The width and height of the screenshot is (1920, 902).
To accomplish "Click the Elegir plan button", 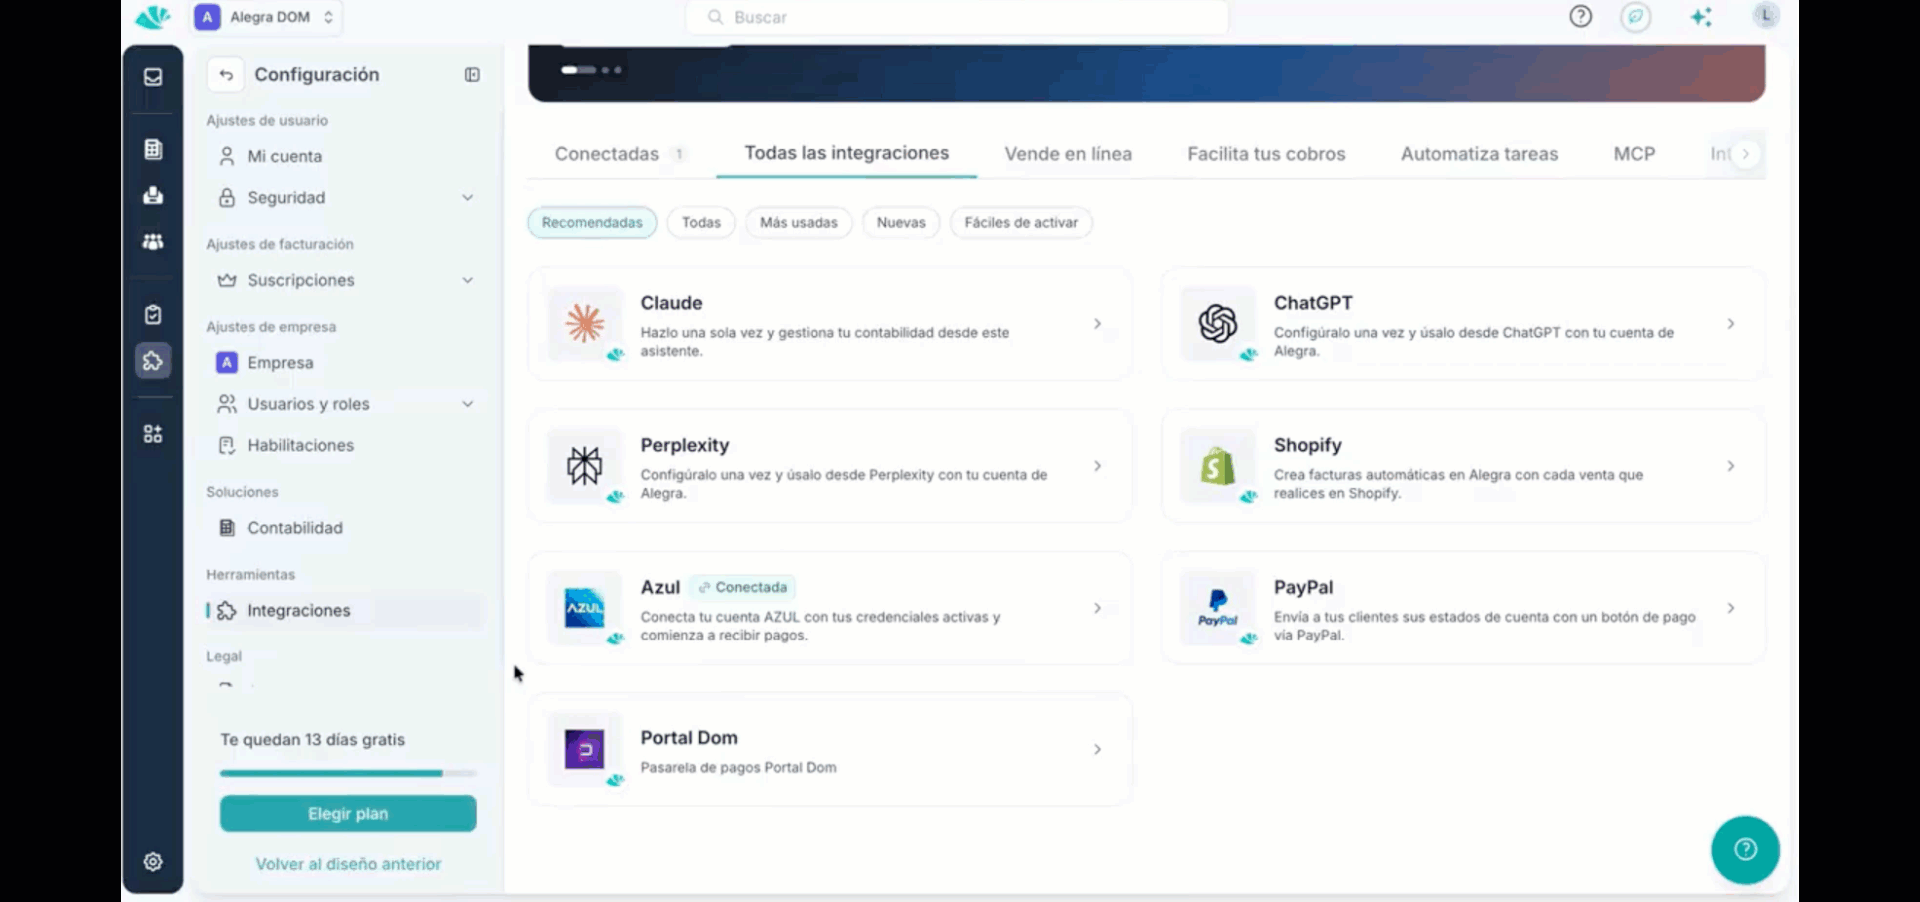I will point(348,814).
